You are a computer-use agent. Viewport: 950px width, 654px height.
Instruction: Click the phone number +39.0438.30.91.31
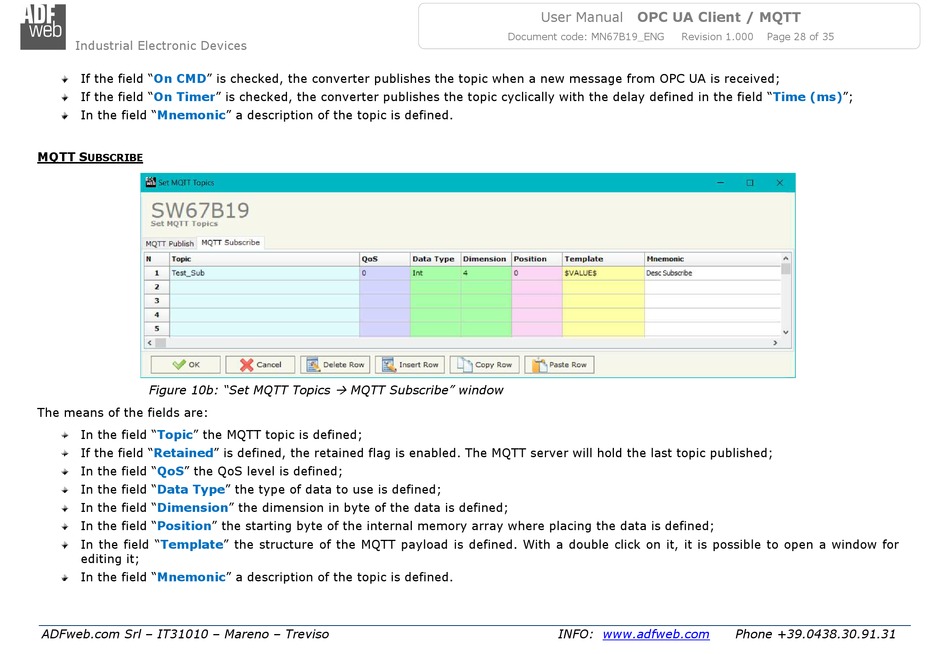click(x=836, y=634)
